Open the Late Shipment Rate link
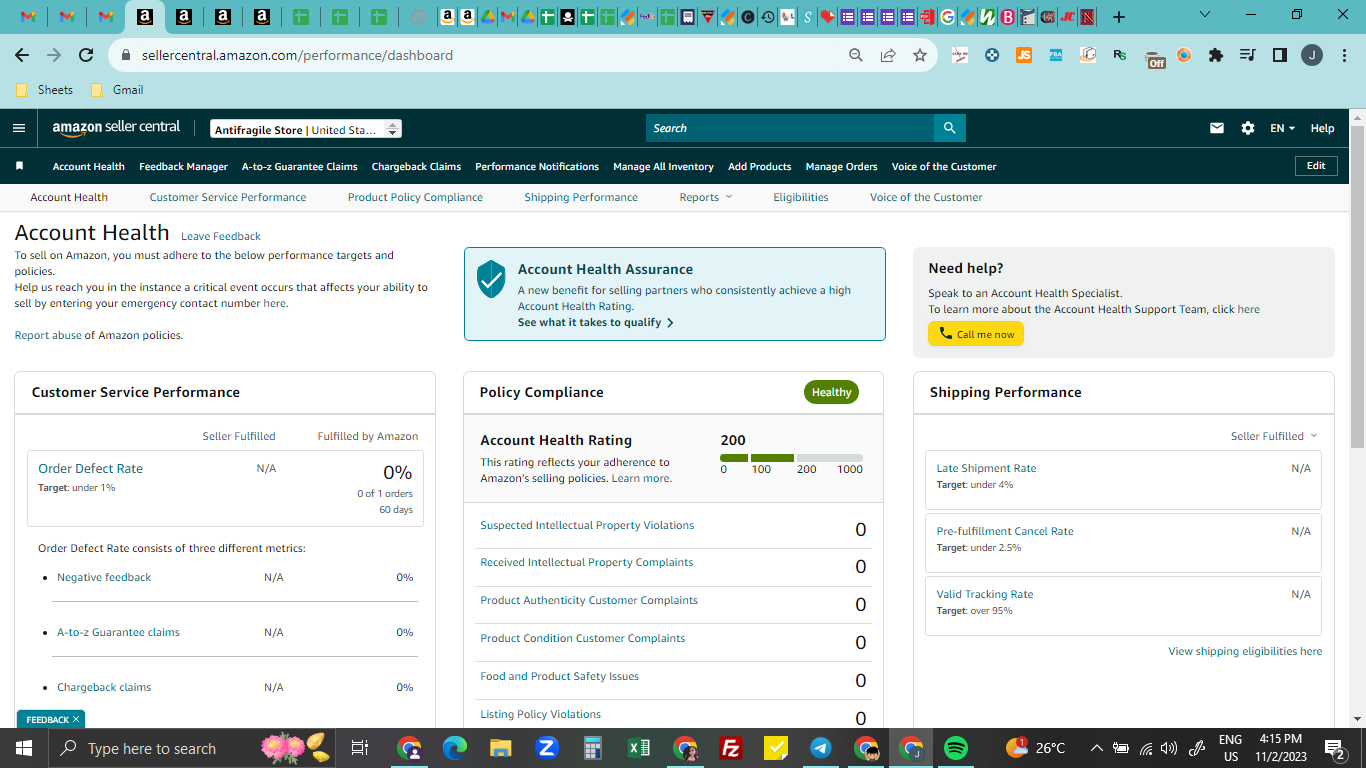1366x768 pixels. 986,468
